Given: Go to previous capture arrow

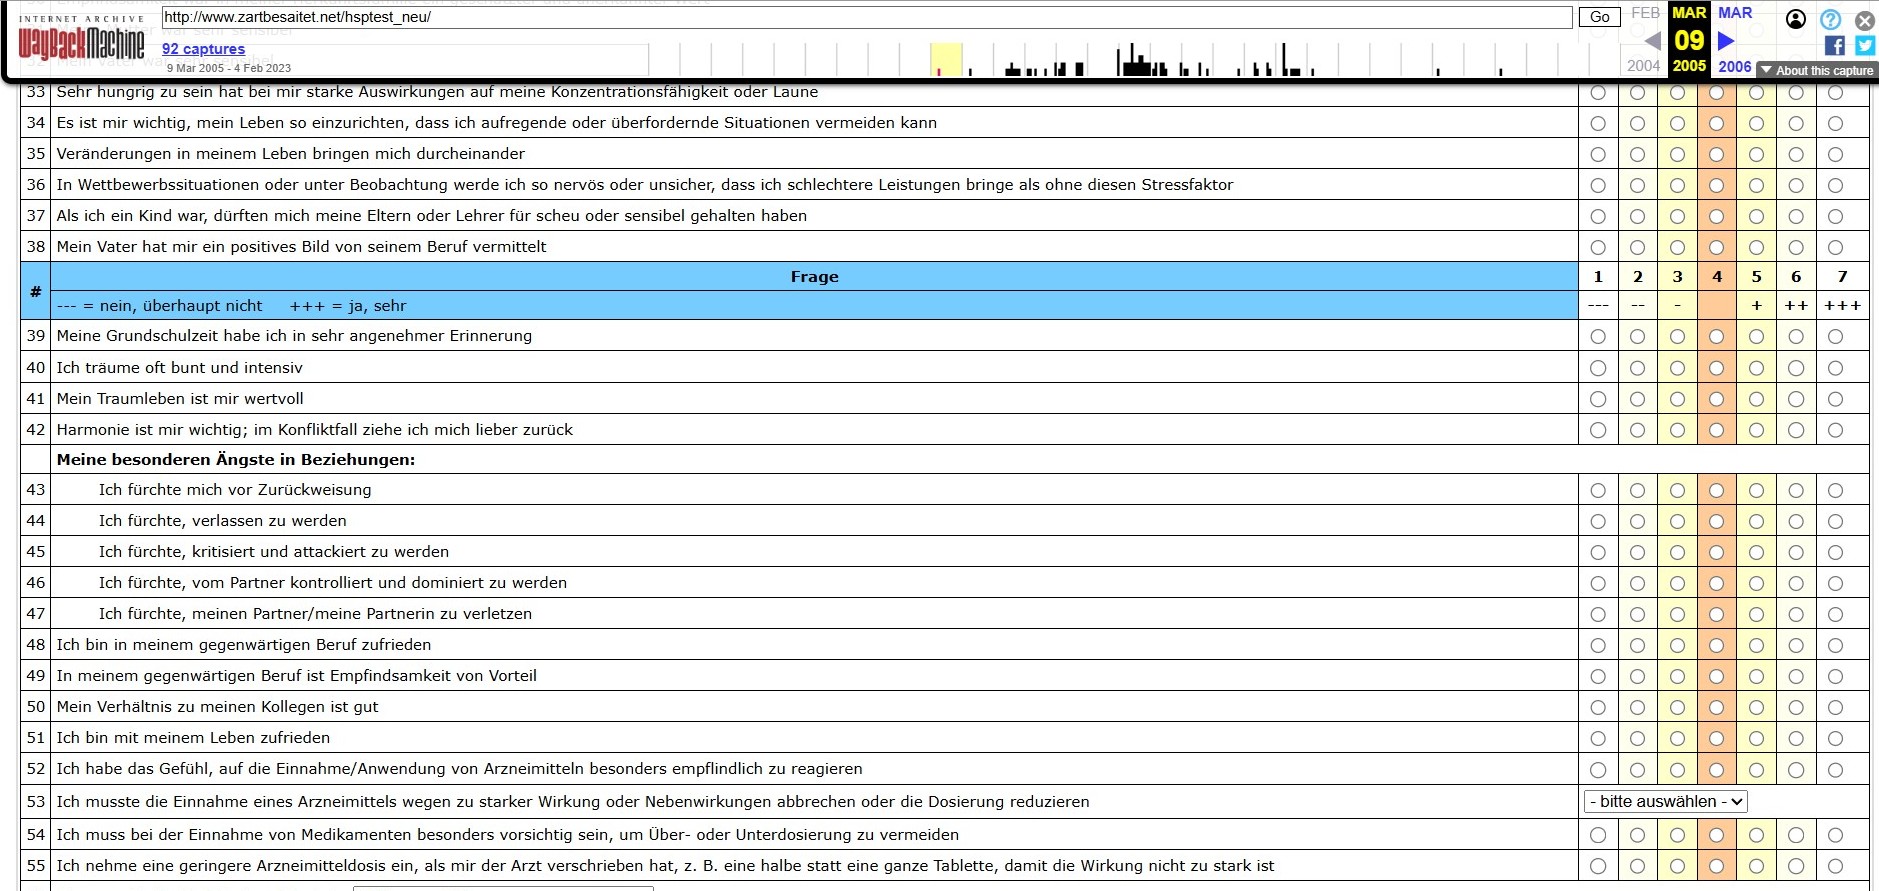Looking at the screenshot, I should pyautogui.click(x=1652, y=41).
